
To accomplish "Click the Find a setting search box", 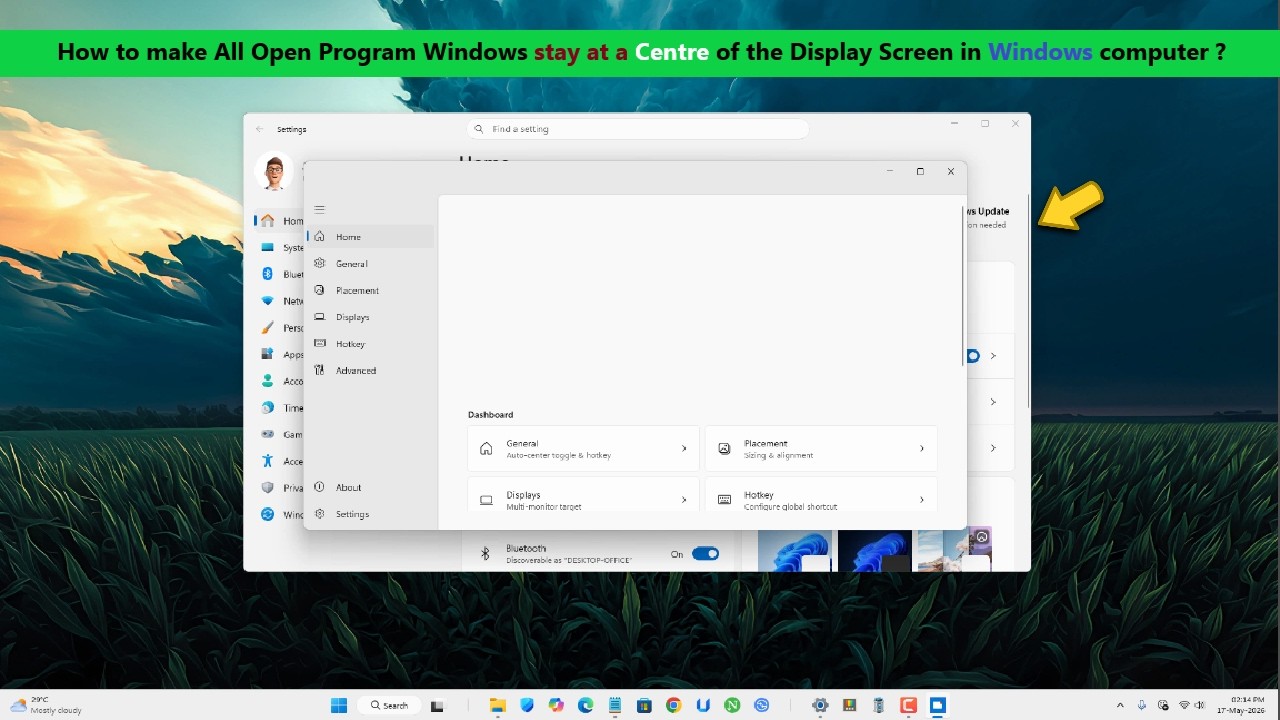I will pyautogui.click(x=637, y=129).
